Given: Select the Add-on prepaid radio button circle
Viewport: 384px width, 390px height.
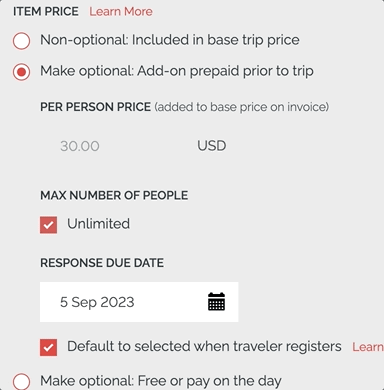Looking at the screenshot, I should pyautogui.click(x=21, y=72).
